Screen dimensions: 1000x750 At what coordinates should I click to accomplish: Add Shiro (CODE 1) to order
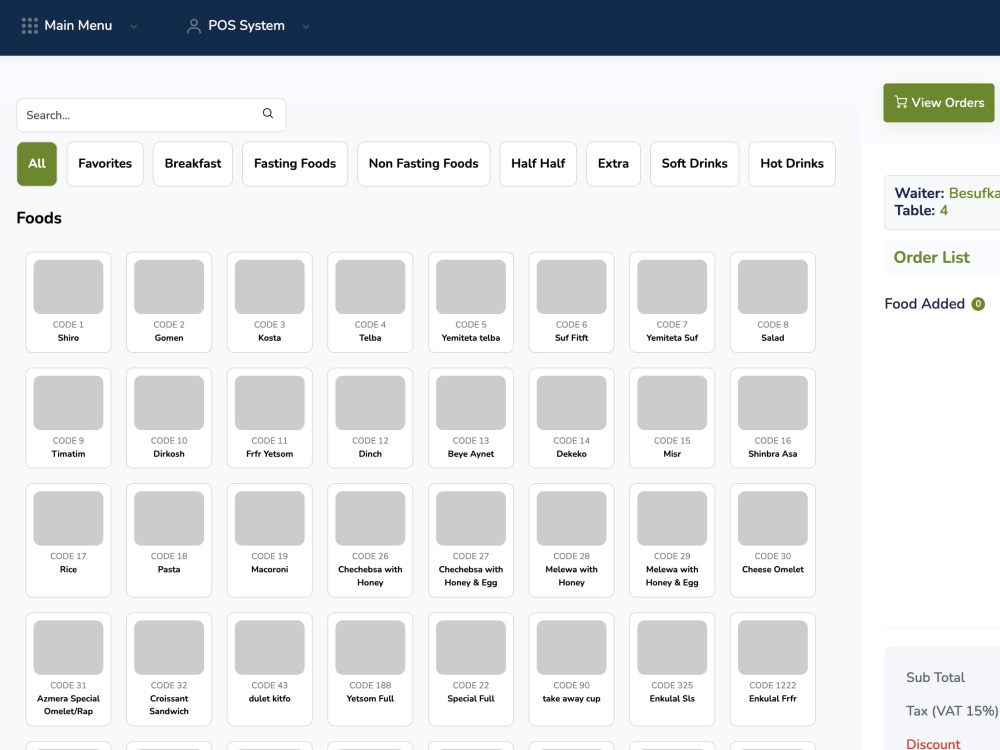click(x=68, y=302)
